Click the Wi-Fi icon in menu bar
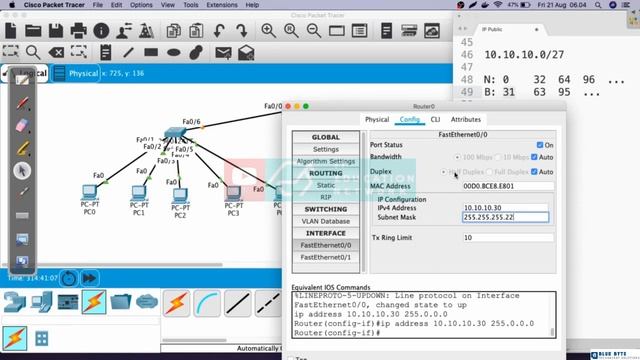Image resolution: width=640 pixels, height=360 pixels. click(498, 5)
